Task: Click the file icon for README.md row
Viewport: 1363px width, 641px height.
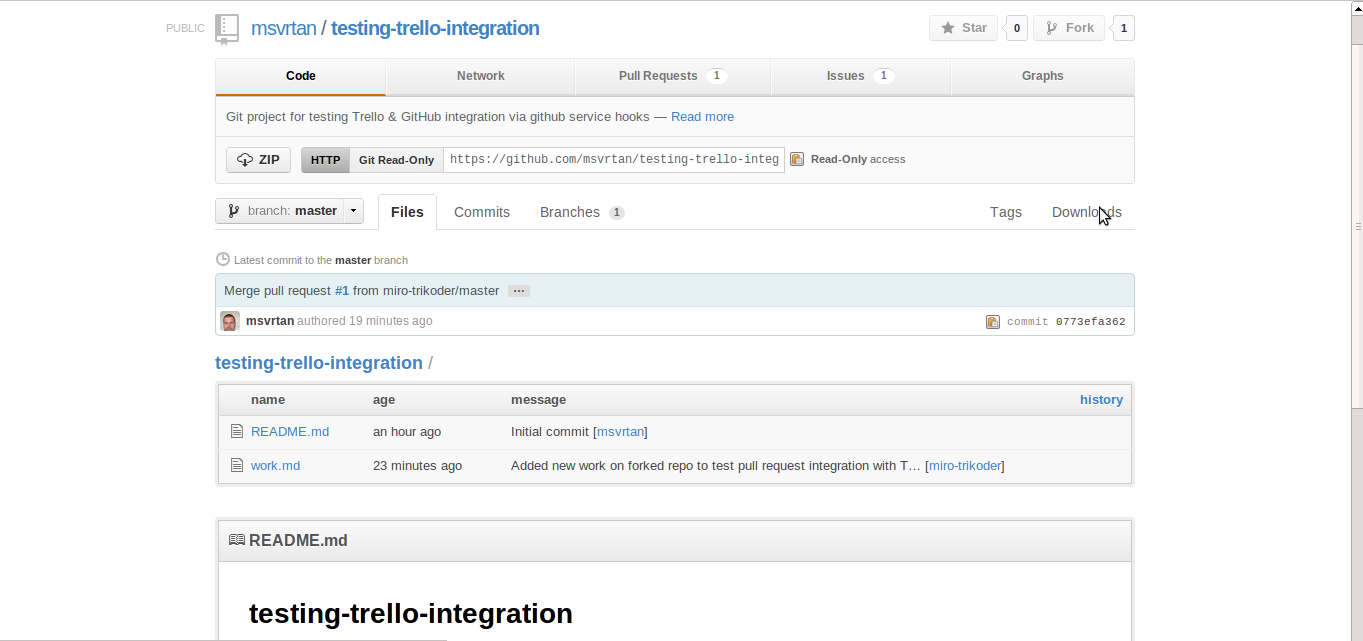Action: tap(237, 432)
